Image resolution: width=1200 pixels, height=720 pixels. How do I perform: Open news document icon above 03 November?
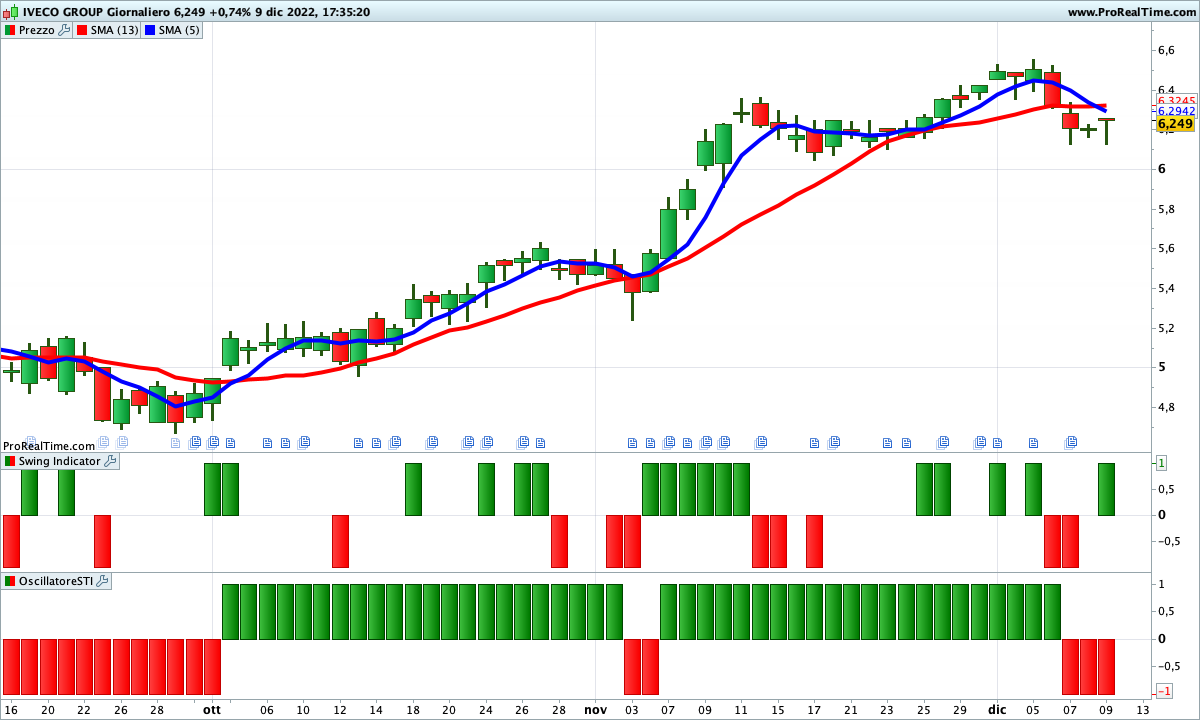(x=633, y=441)
